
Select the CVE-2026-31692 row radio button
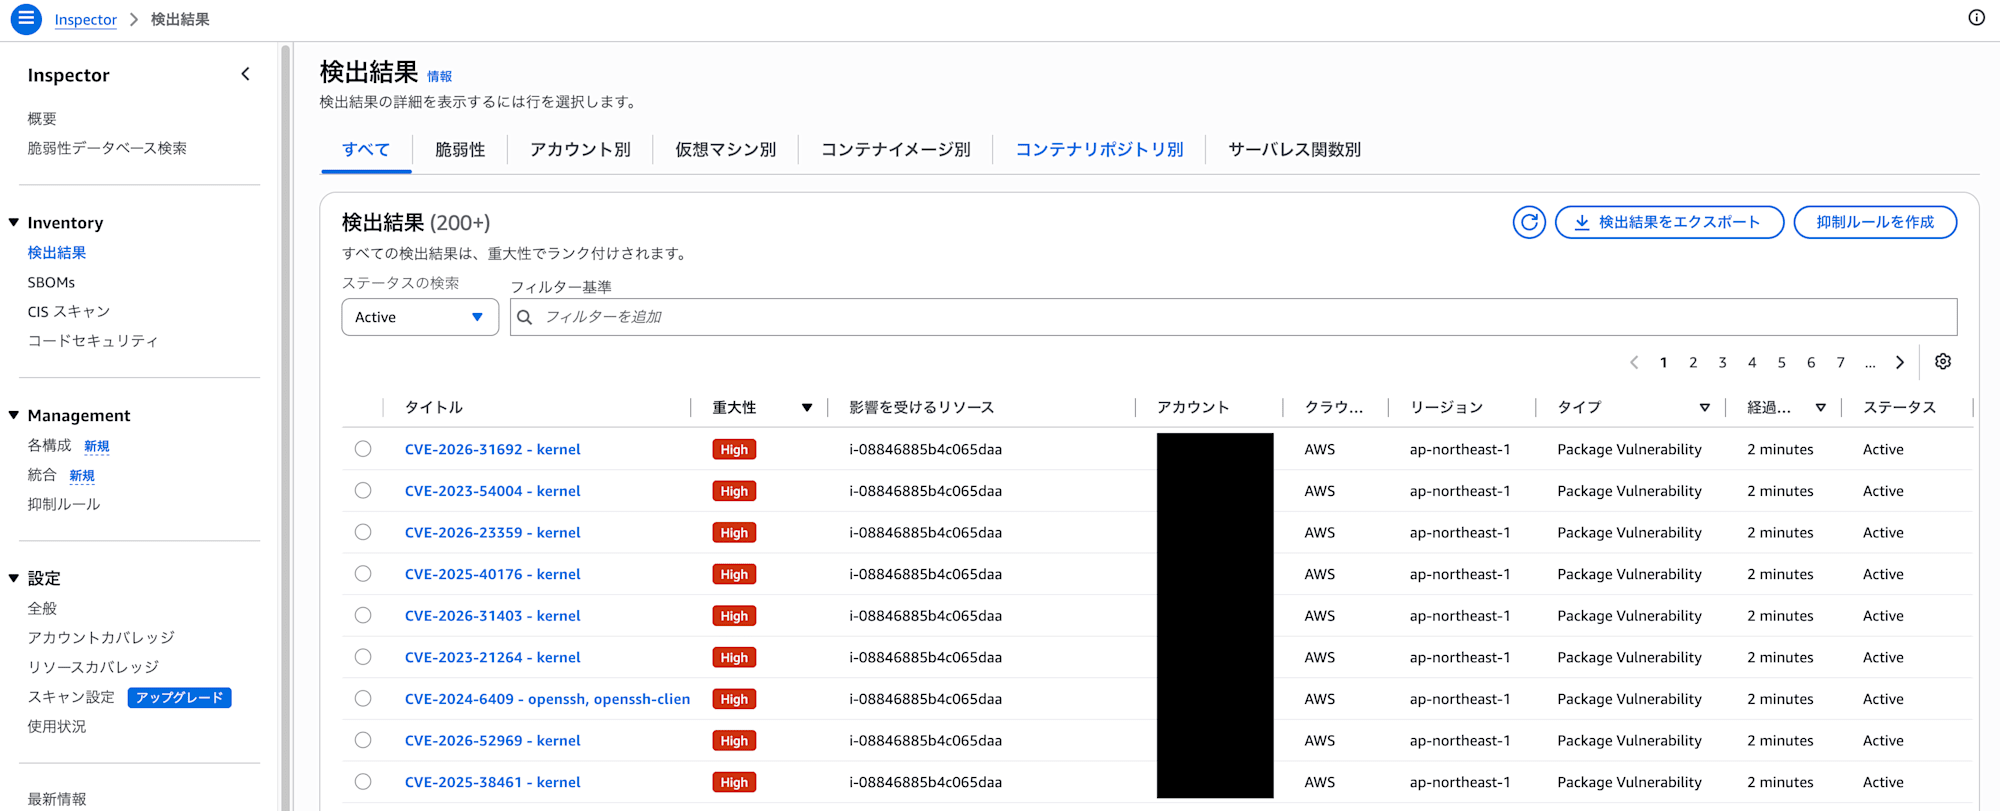pos(363,449)
